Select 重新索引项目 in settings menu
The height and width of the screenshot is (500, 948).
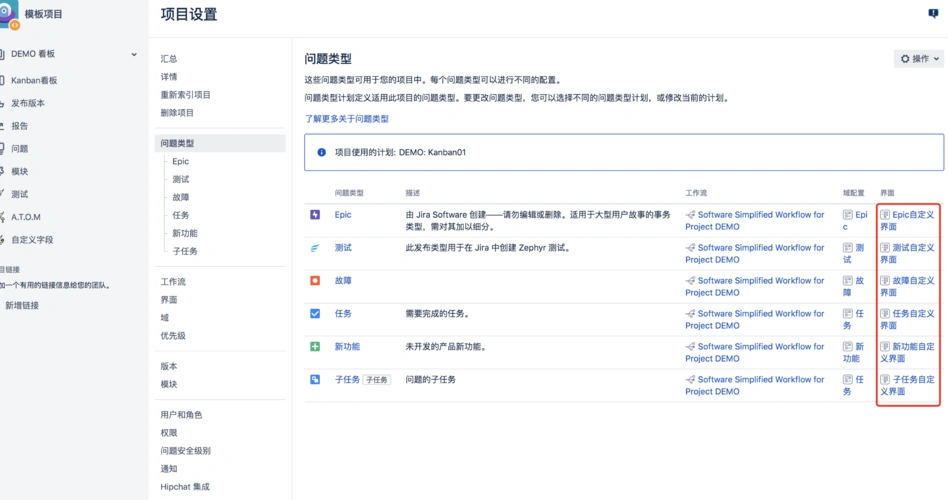[x=186, y=95]
